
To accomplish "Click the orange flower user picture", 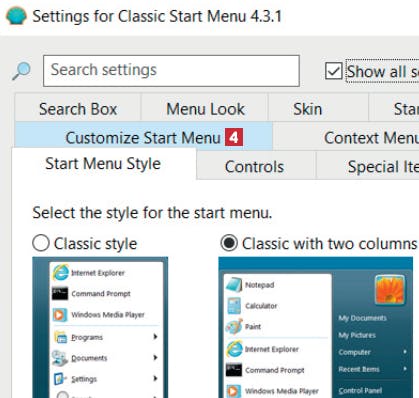I will [x=389, y=289].
